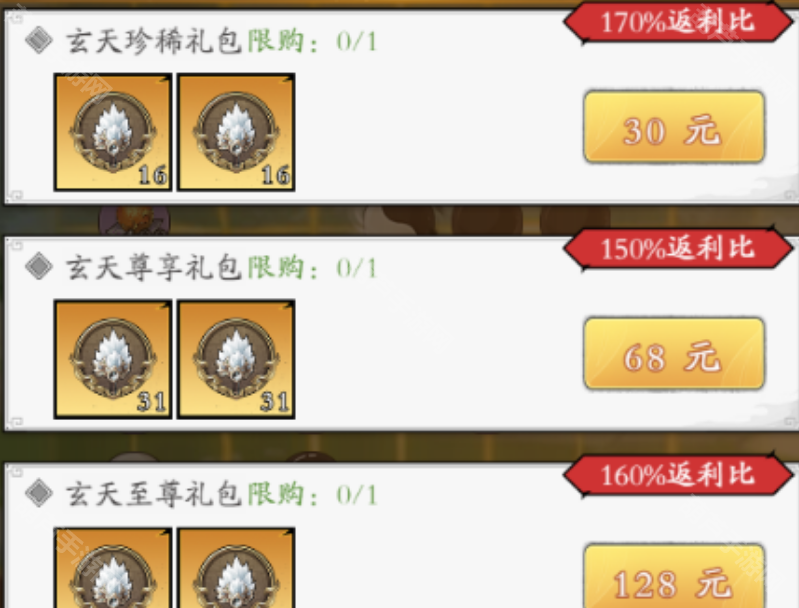The image size is (799, 608).
Task: Click the diamond icon beside 玄天珍稀礼包
Action: click(39, 40)
